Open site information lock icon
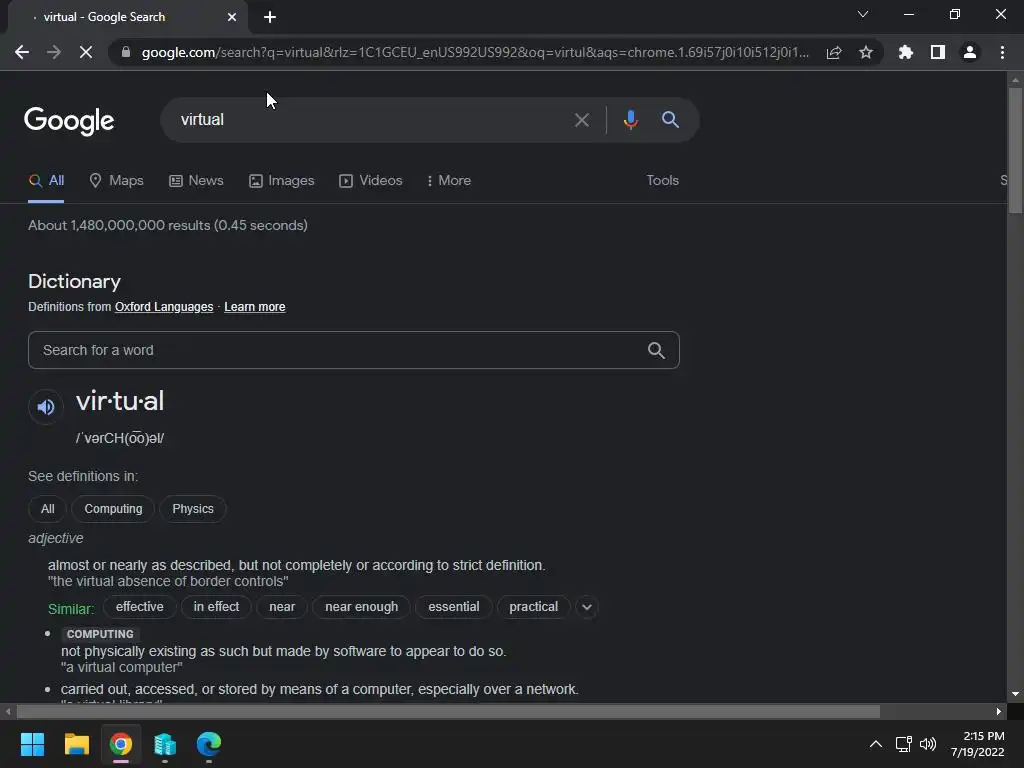Viewport: 1024px width, 768px height. (126, 52)
